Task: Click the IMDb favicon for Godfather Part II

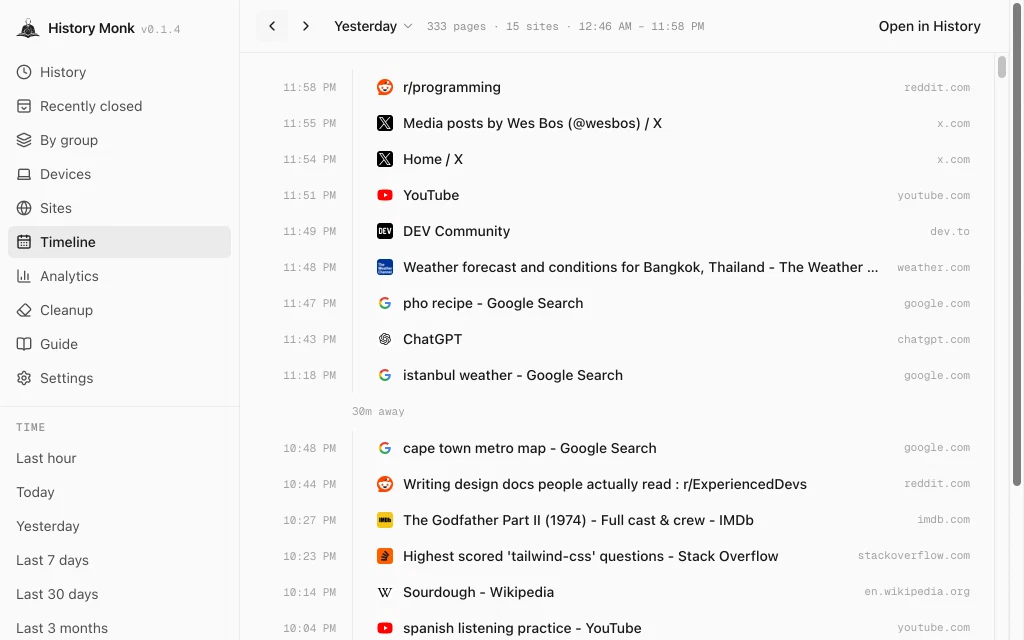Action: (x=385, y=520)
